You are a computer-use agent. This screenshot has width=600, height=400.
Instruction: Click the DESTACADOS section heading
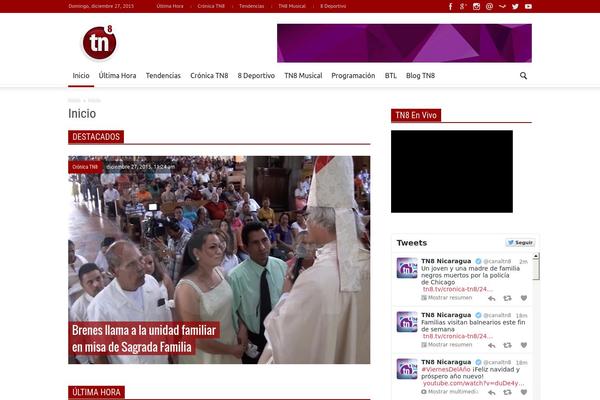pos(96,137)
